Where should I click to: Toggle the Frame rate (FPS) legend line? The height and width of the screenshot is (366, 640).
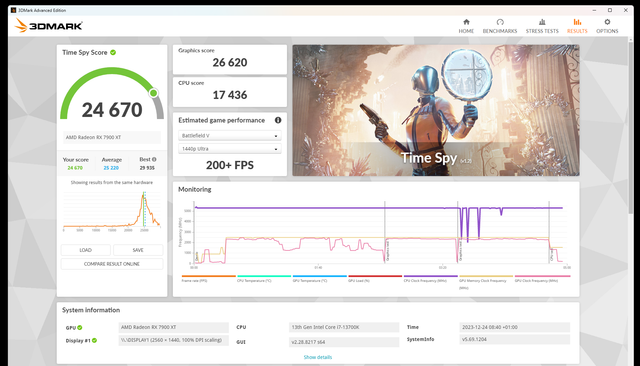[x=209, y=276]
